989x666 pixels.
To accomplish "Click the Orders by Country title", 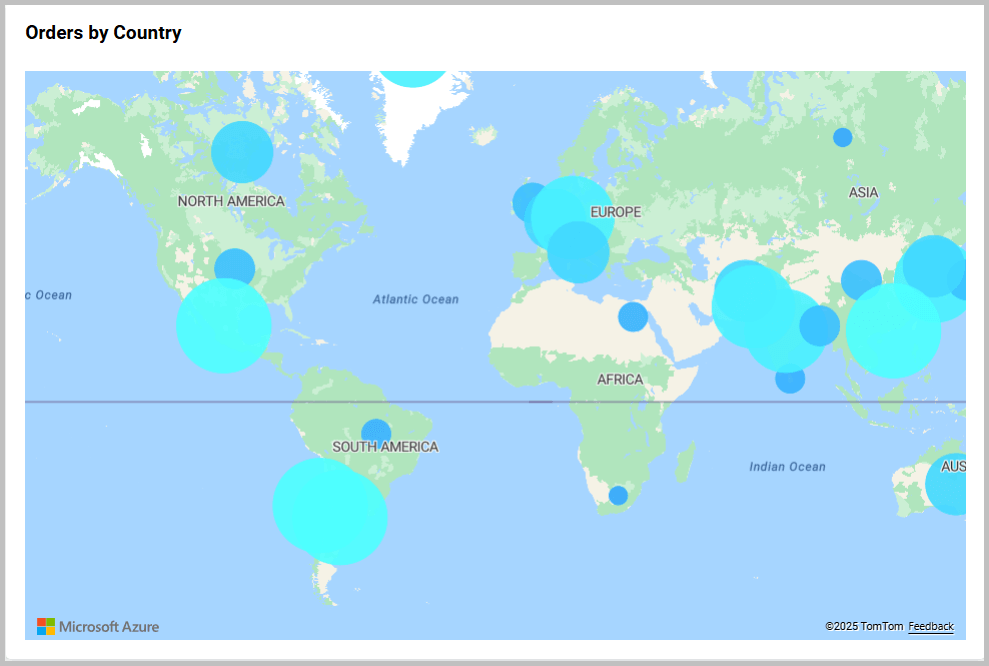I will [102, 32].
